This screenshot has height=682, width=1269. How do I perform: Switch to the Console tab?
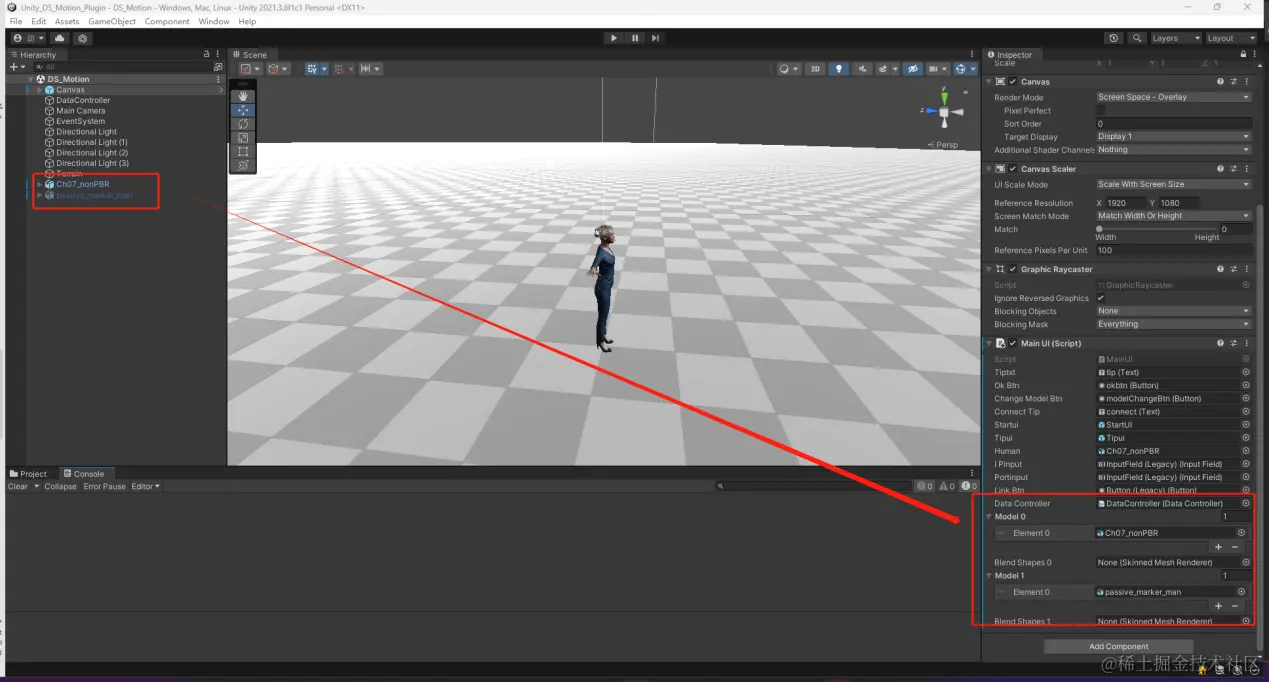[x=84, y=474]
